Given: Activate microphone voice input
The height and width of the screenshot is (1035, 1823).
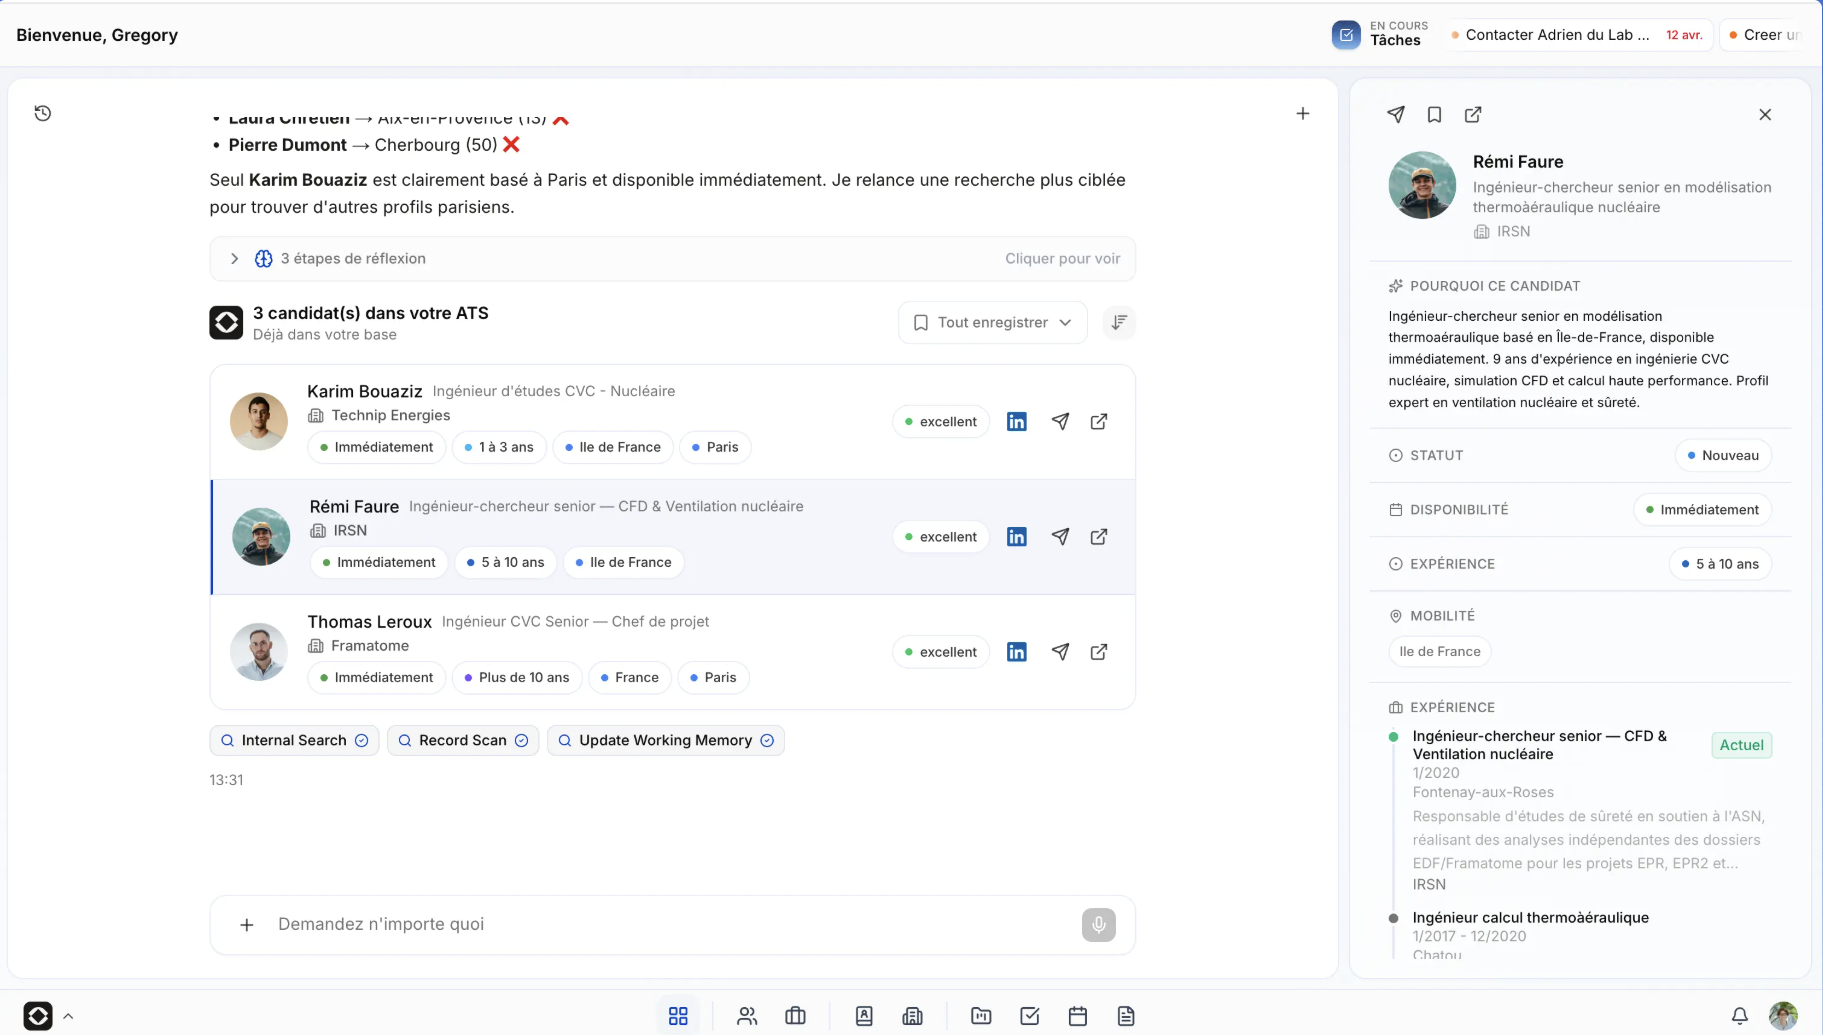Looking at the screenshot, I should pos(1098,925).
